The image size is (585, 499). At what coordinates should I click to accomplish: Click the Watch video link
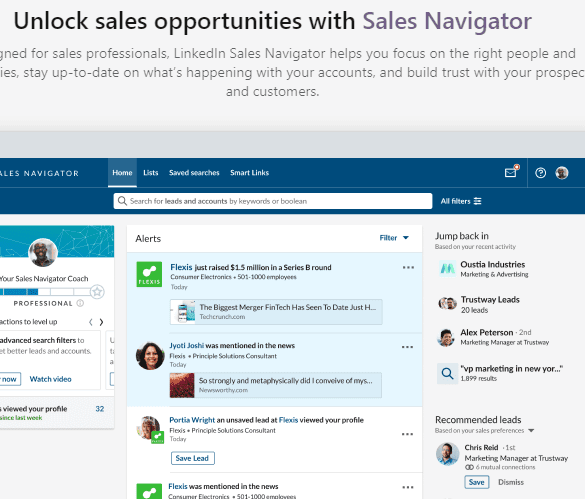tap(50, 379)
